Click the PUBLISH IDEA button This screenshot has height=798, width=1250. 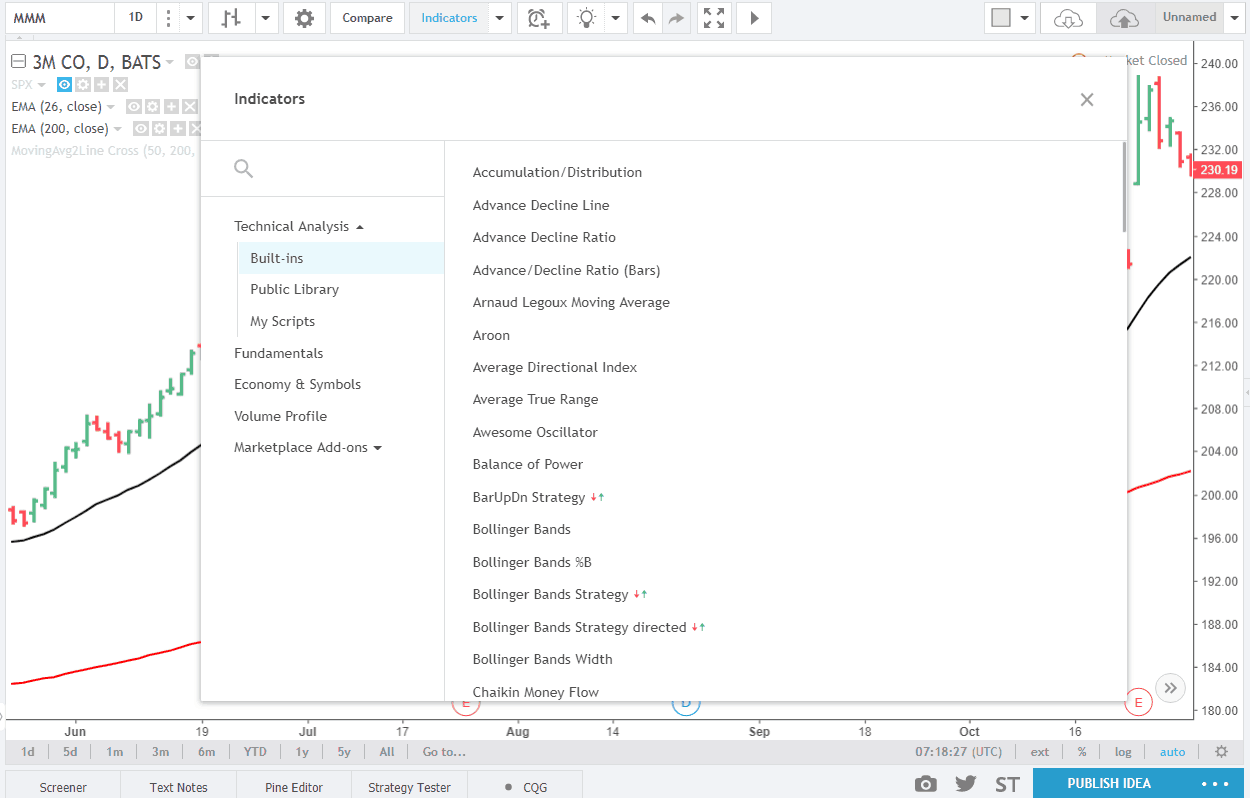pos(1109,783)
